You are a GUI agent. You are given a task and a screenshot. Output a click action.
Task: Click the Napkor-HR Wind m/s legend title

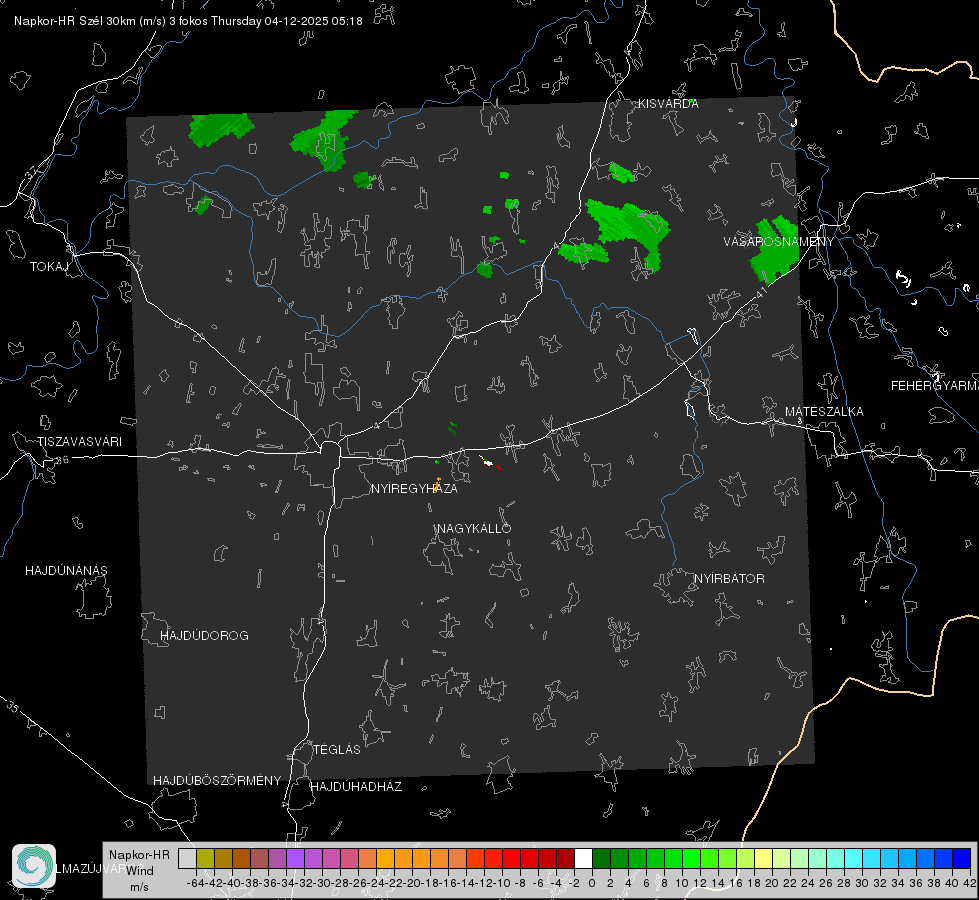[x=139, y=870]
